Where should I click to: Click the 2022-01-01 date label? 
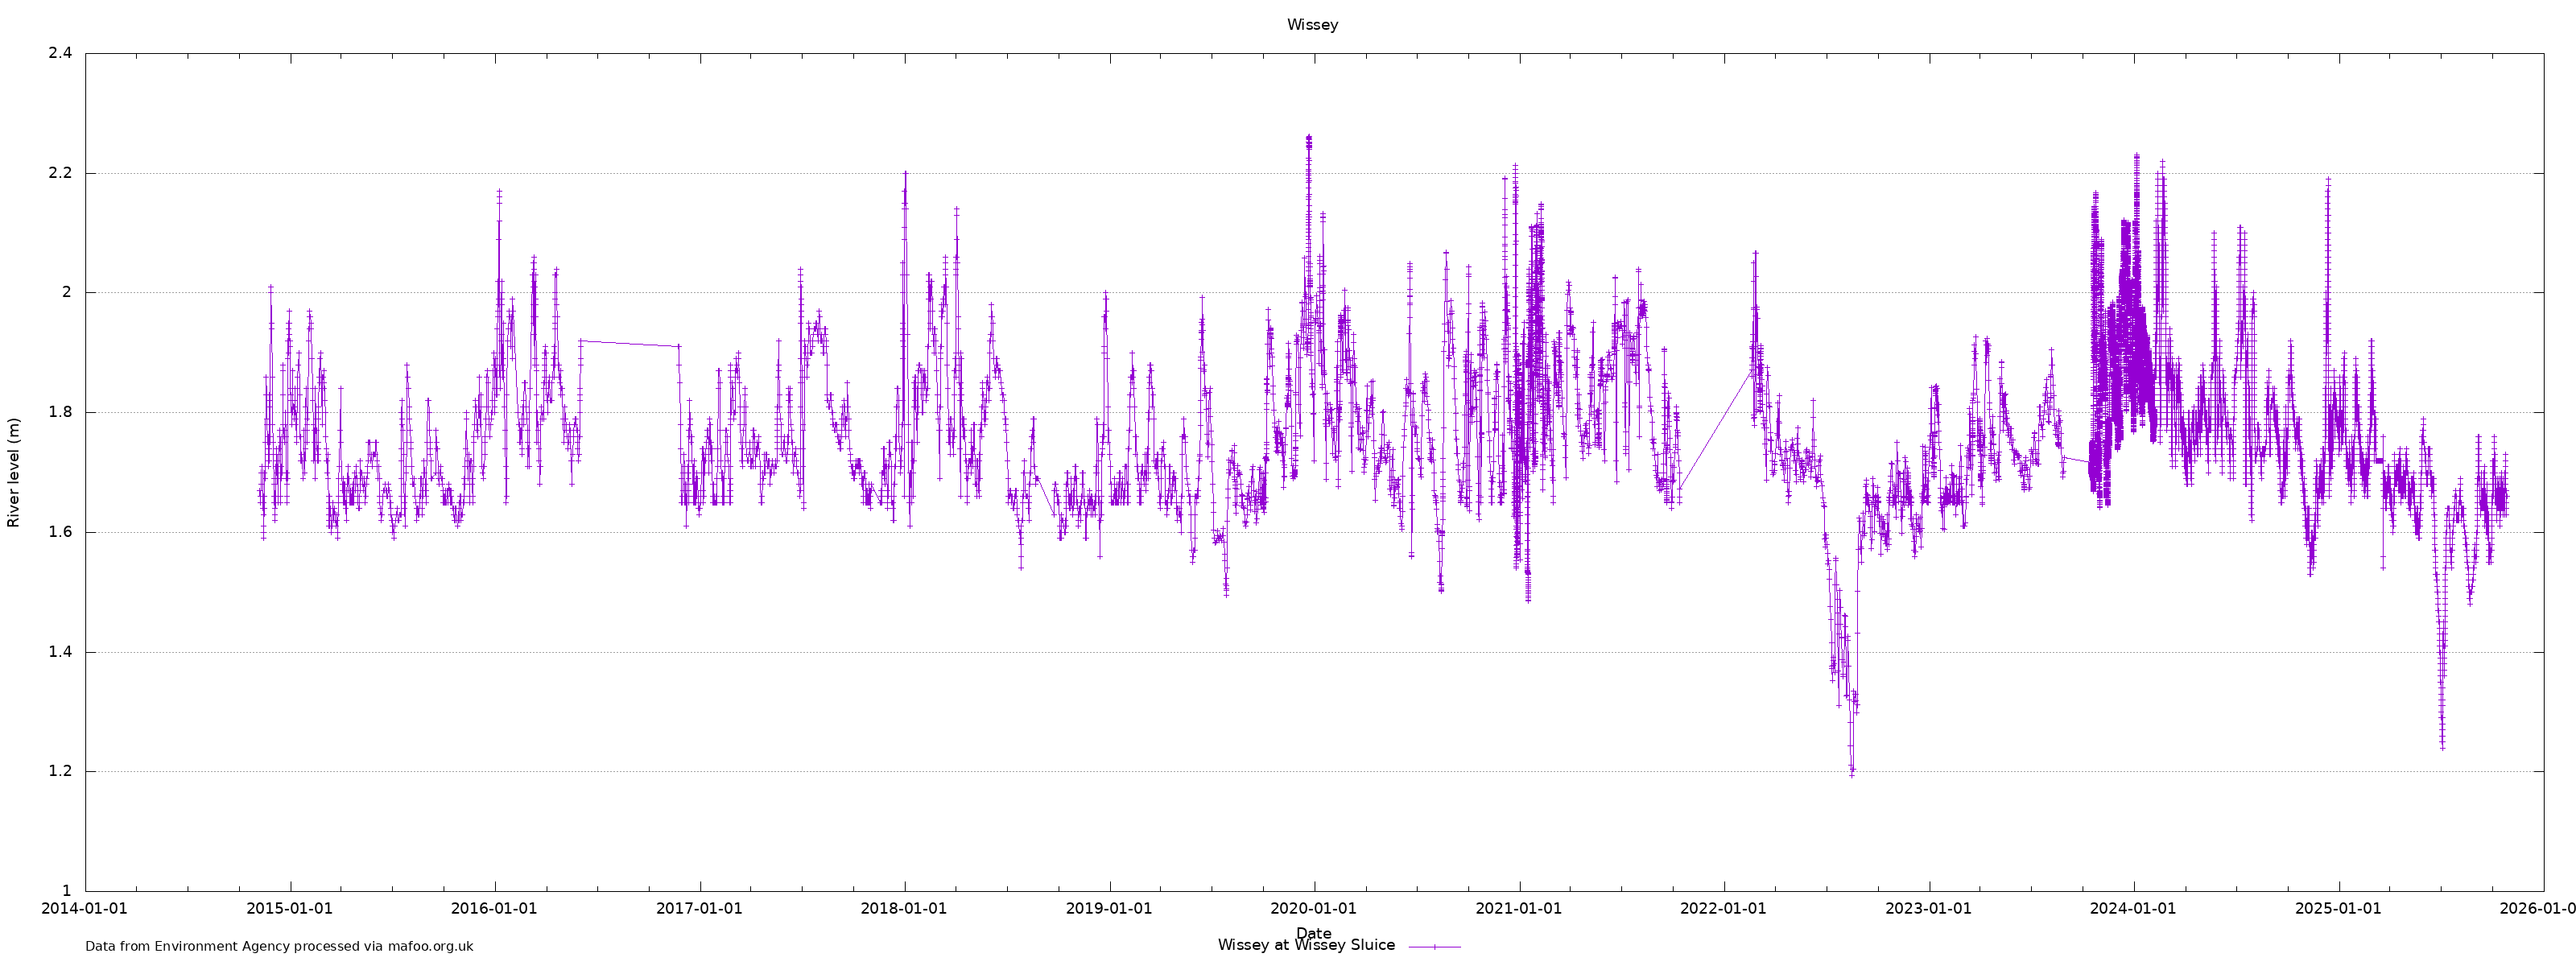click(1723, 908)
